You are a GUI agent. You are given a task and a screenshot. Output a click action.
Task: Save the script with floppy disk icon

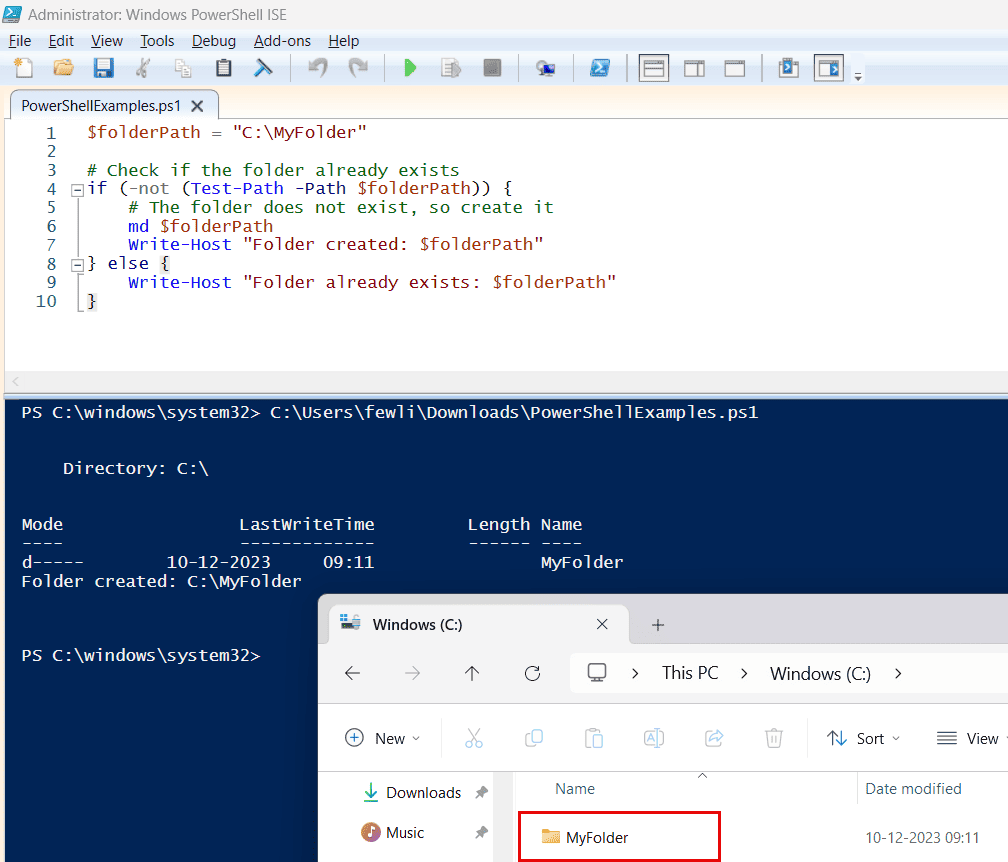[x=103, y=67]
